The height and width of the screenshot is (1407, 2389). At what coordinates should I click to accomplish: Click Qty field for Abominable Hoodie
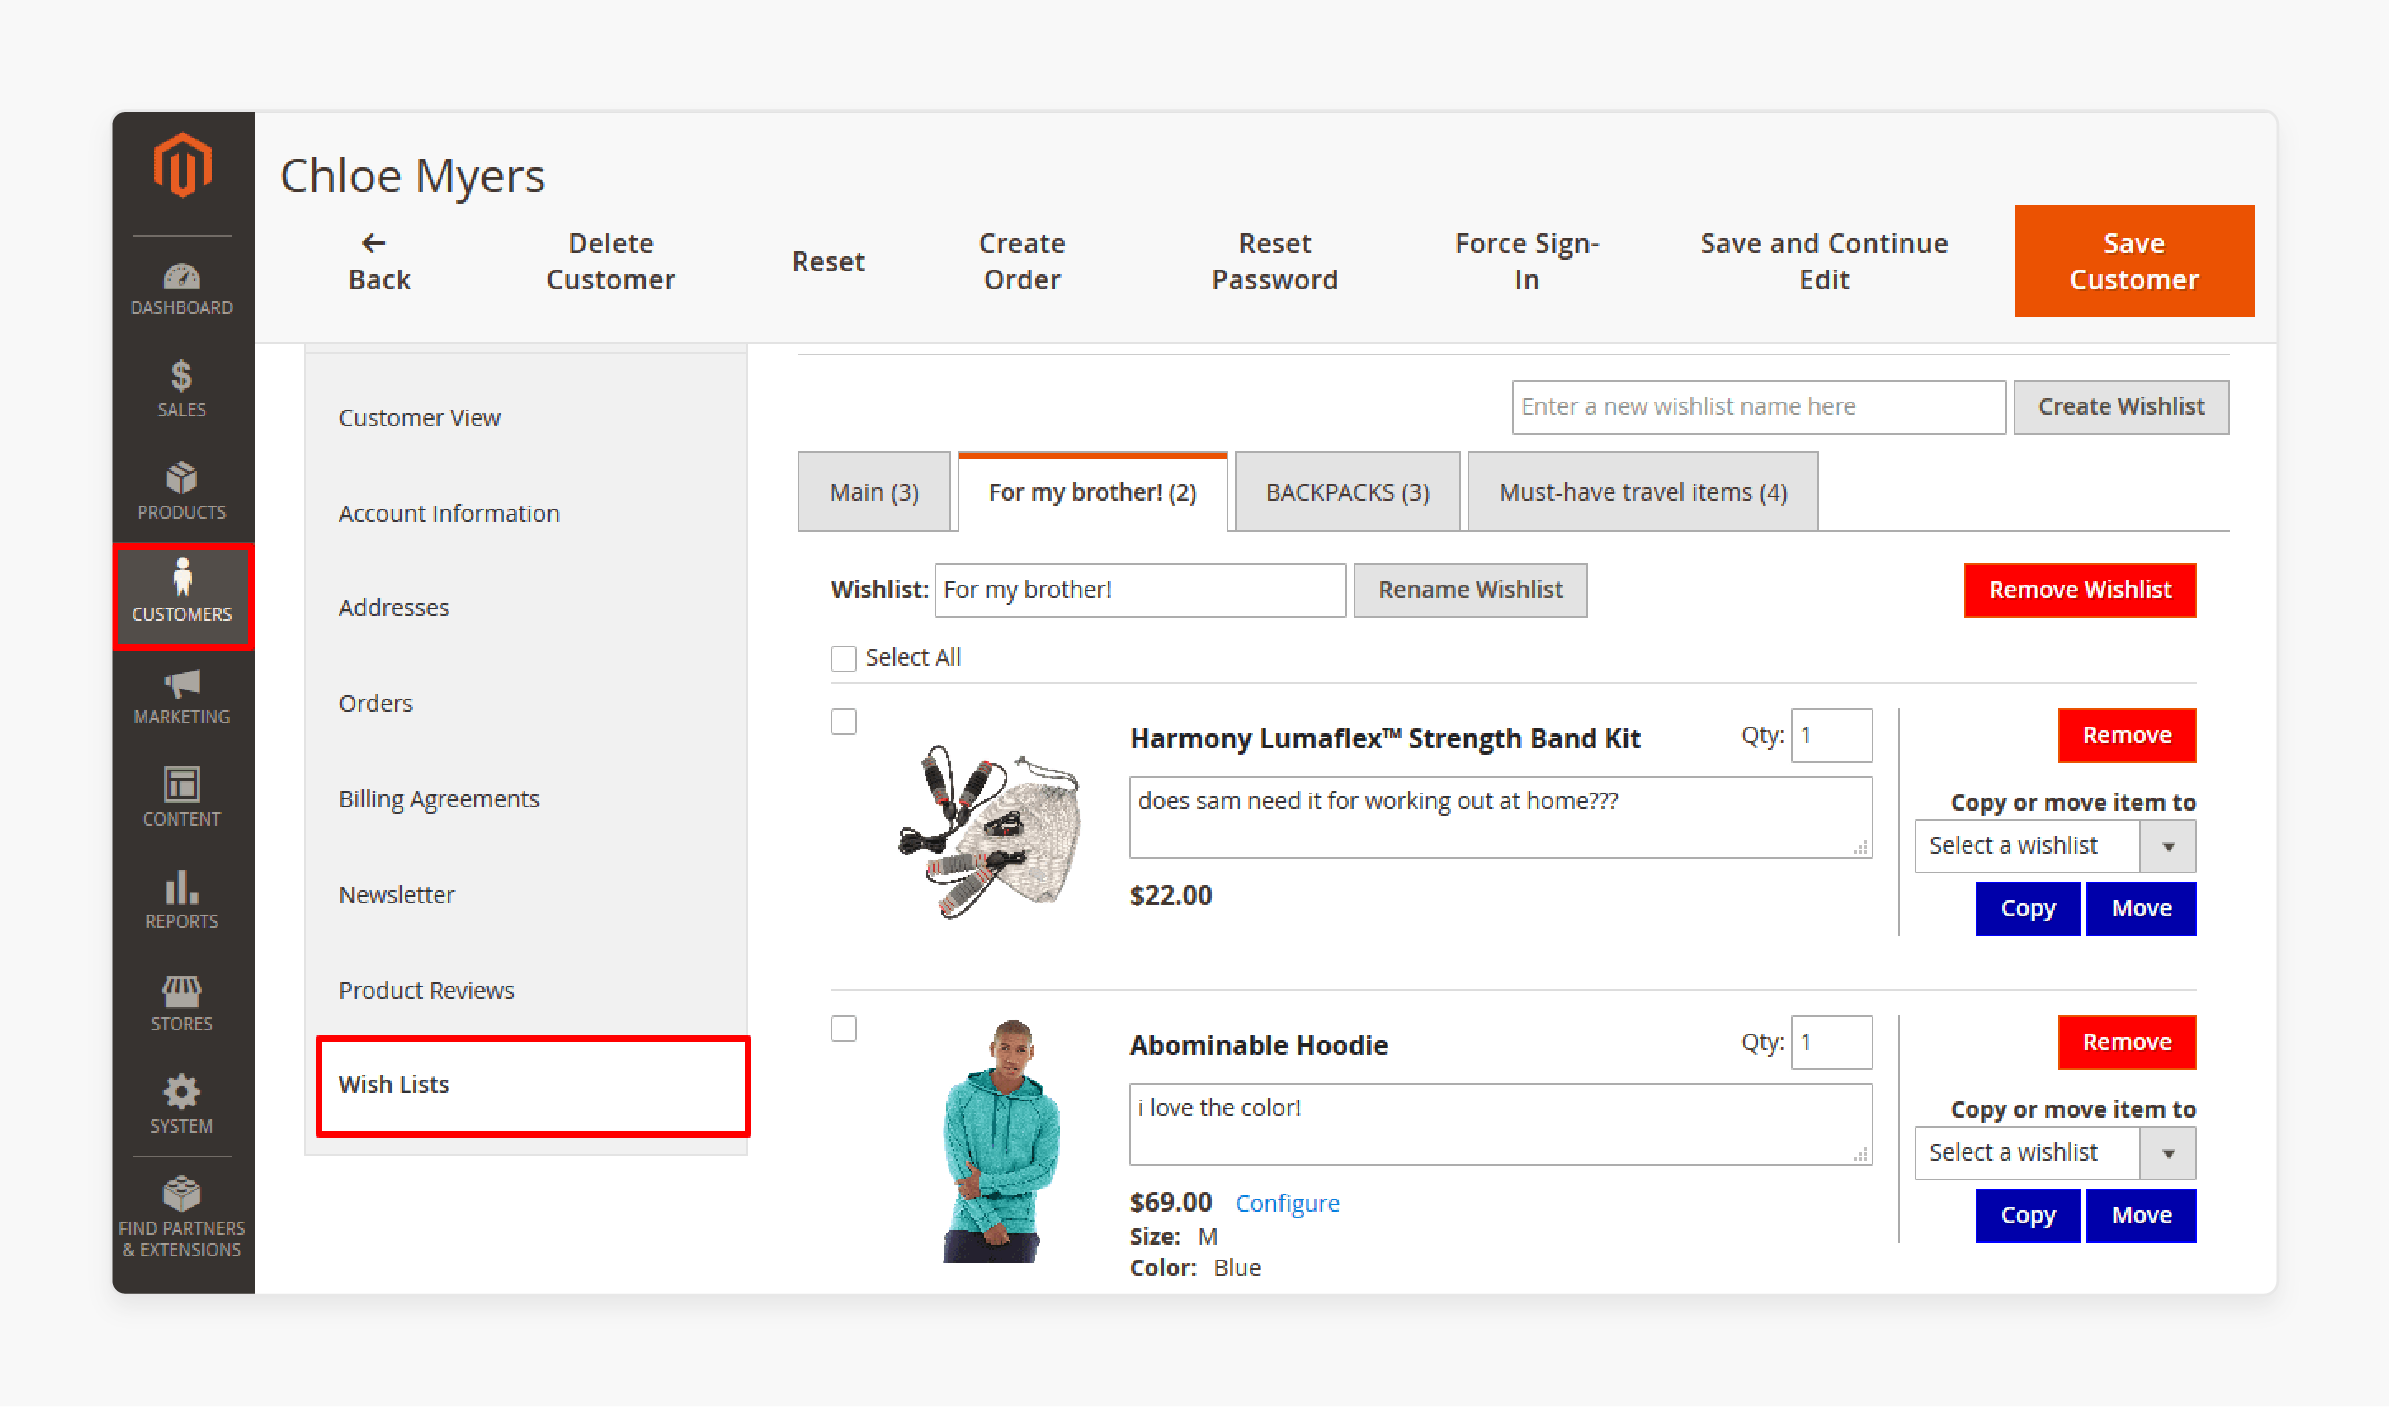[x=1832, y=1042]
